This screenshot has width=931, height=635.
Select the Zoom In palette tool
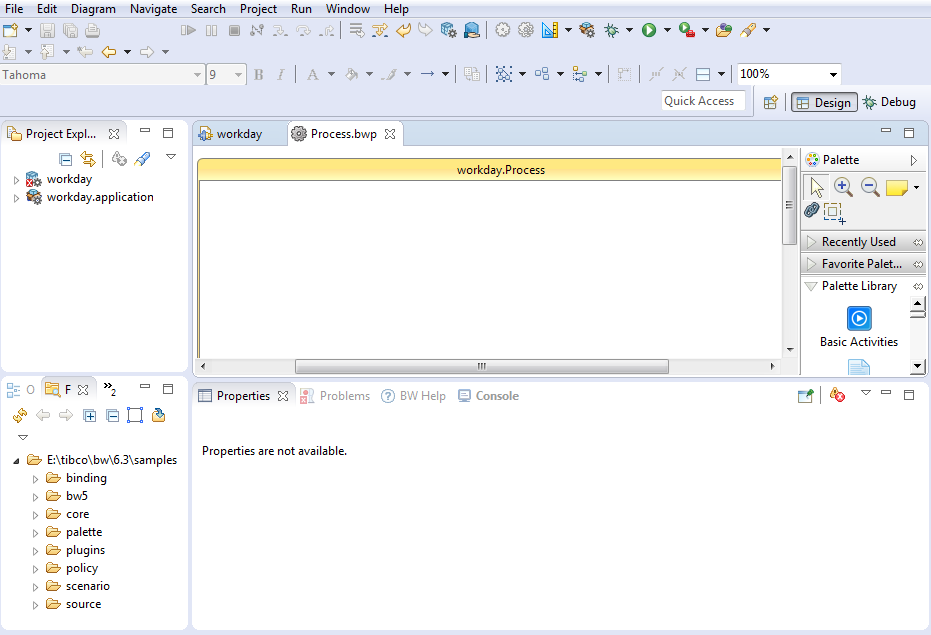point(843,186)
